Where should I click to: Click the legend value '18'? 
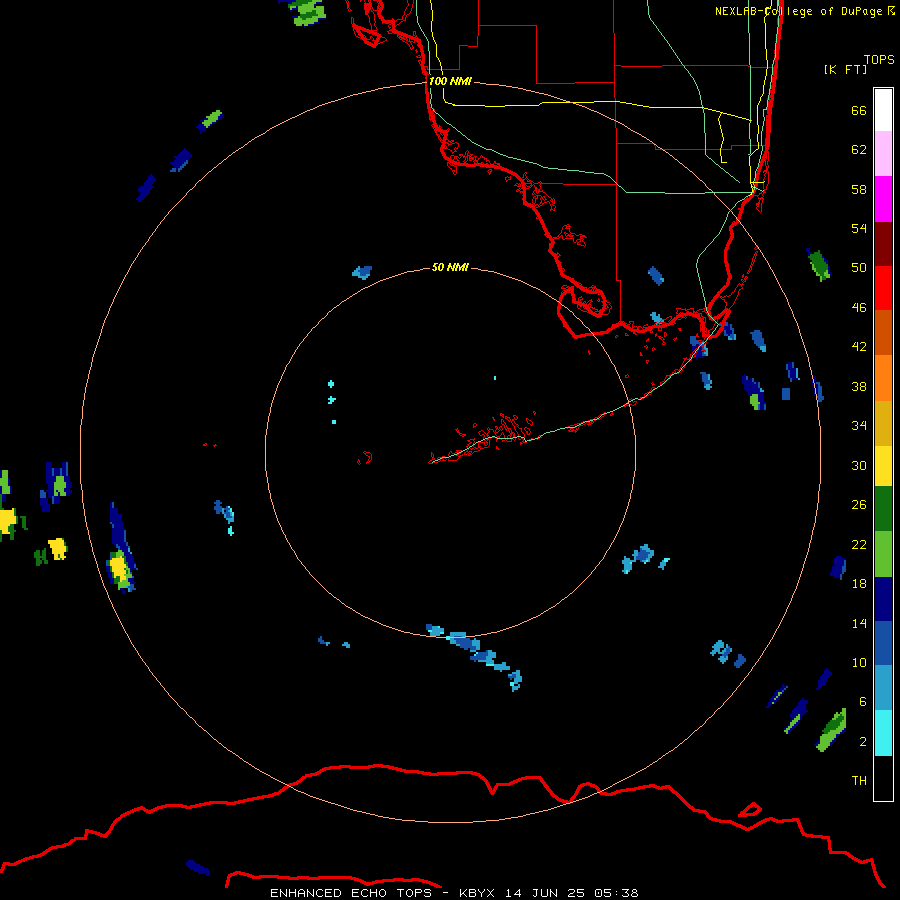[859, 584]
